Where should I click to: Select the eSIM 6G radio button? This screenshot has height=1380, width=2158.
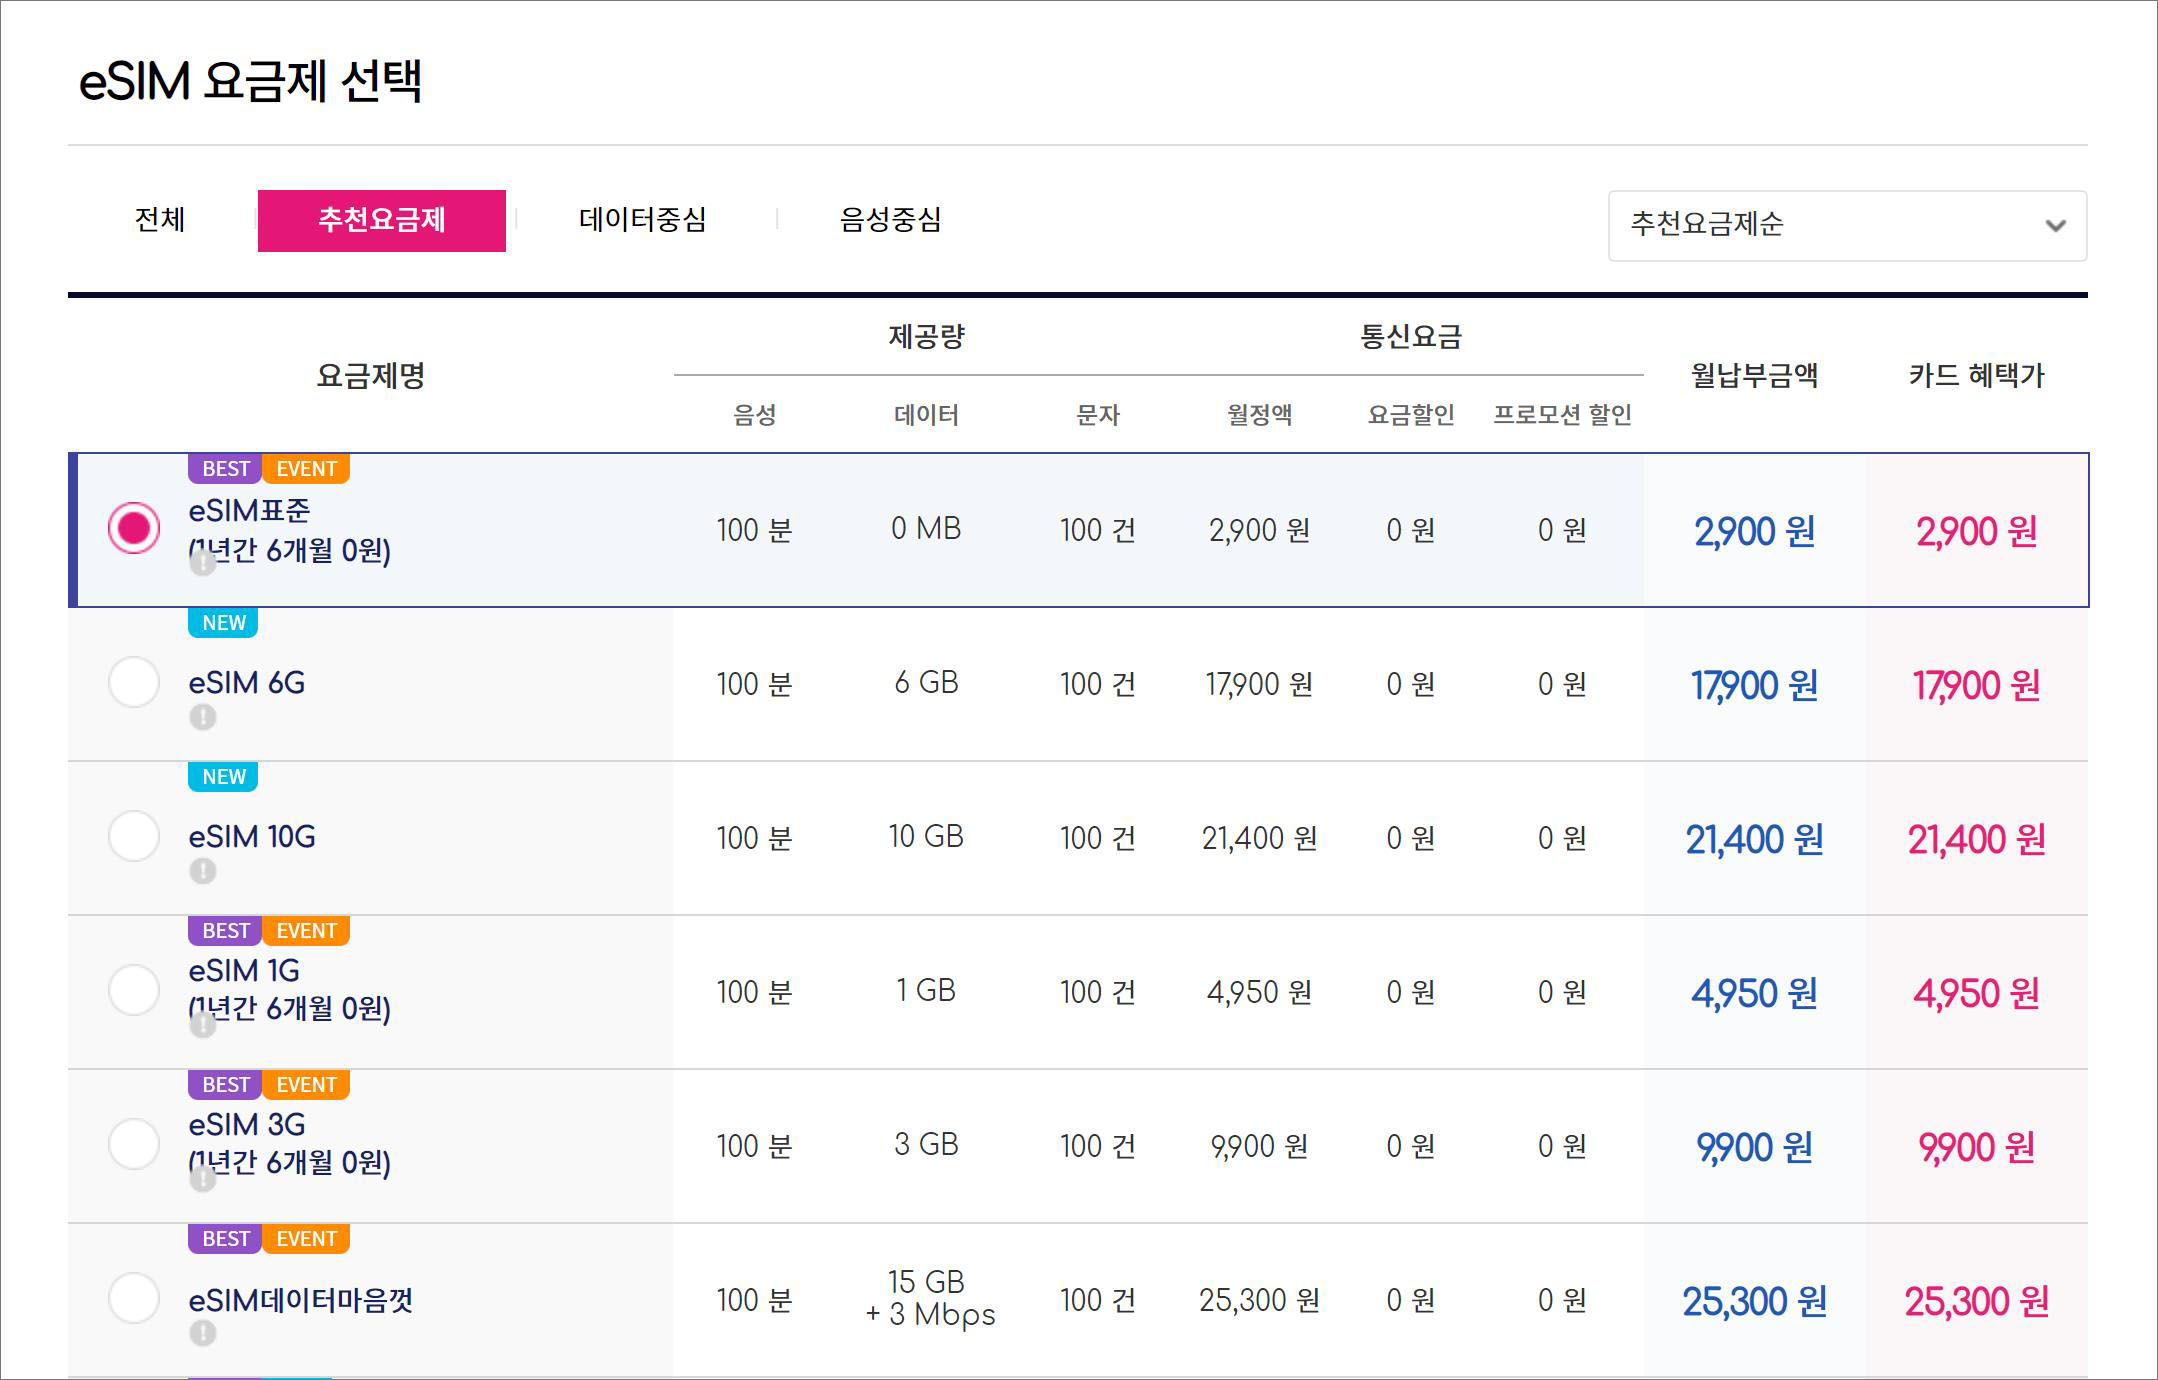click(134, 683)
